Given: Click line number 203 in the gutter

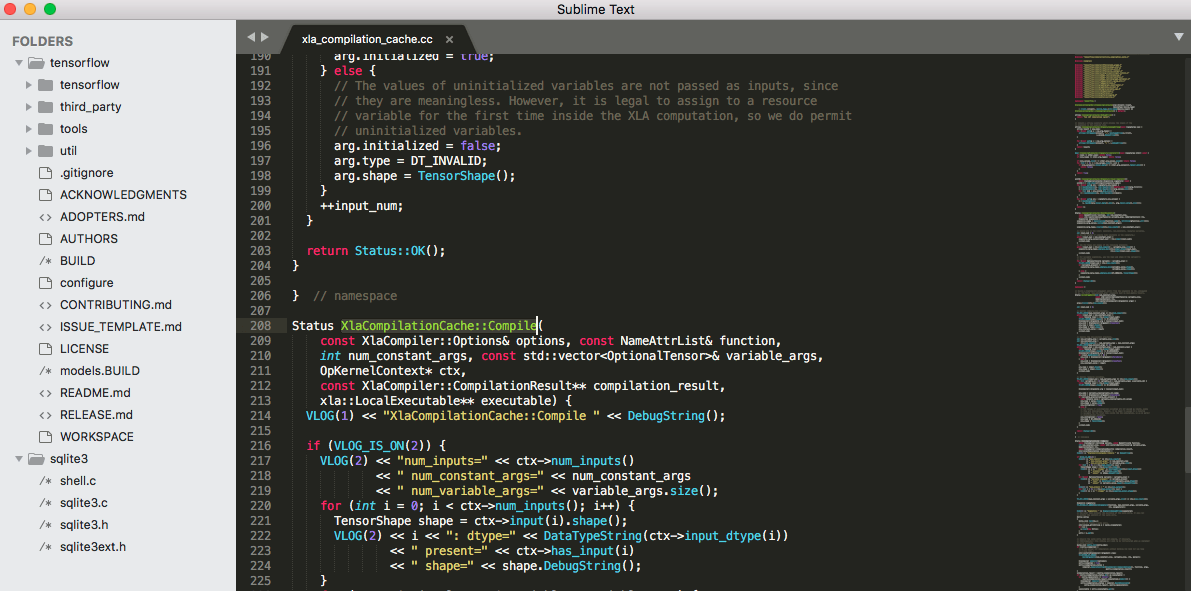Looking at the screenshot, I should pos(259,250).
